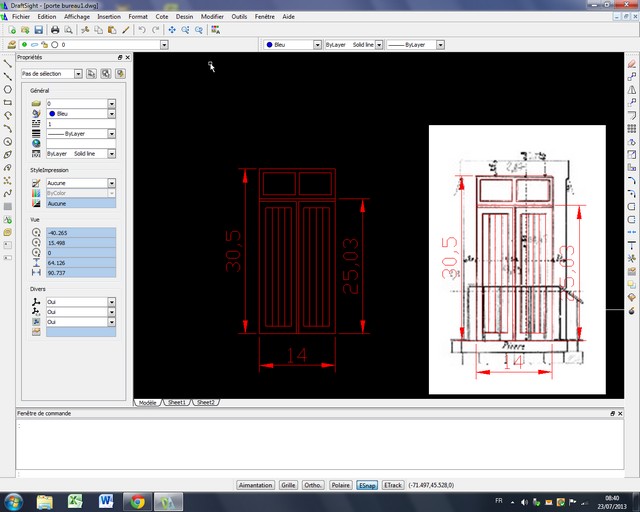Click the Print icon in toolbar
This screenshot has width=640, height=512.
[55, 30]
